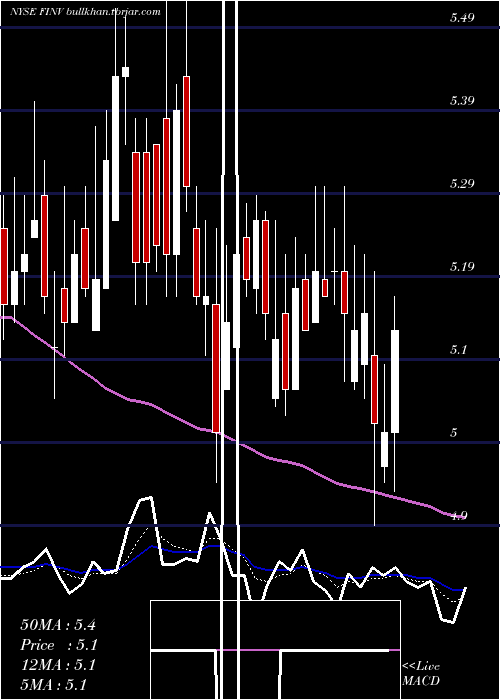Image resolution: width=500 pixels, height=700 pixels.
Task: Select the 5.1 price axis label
Action: point(459,350)
